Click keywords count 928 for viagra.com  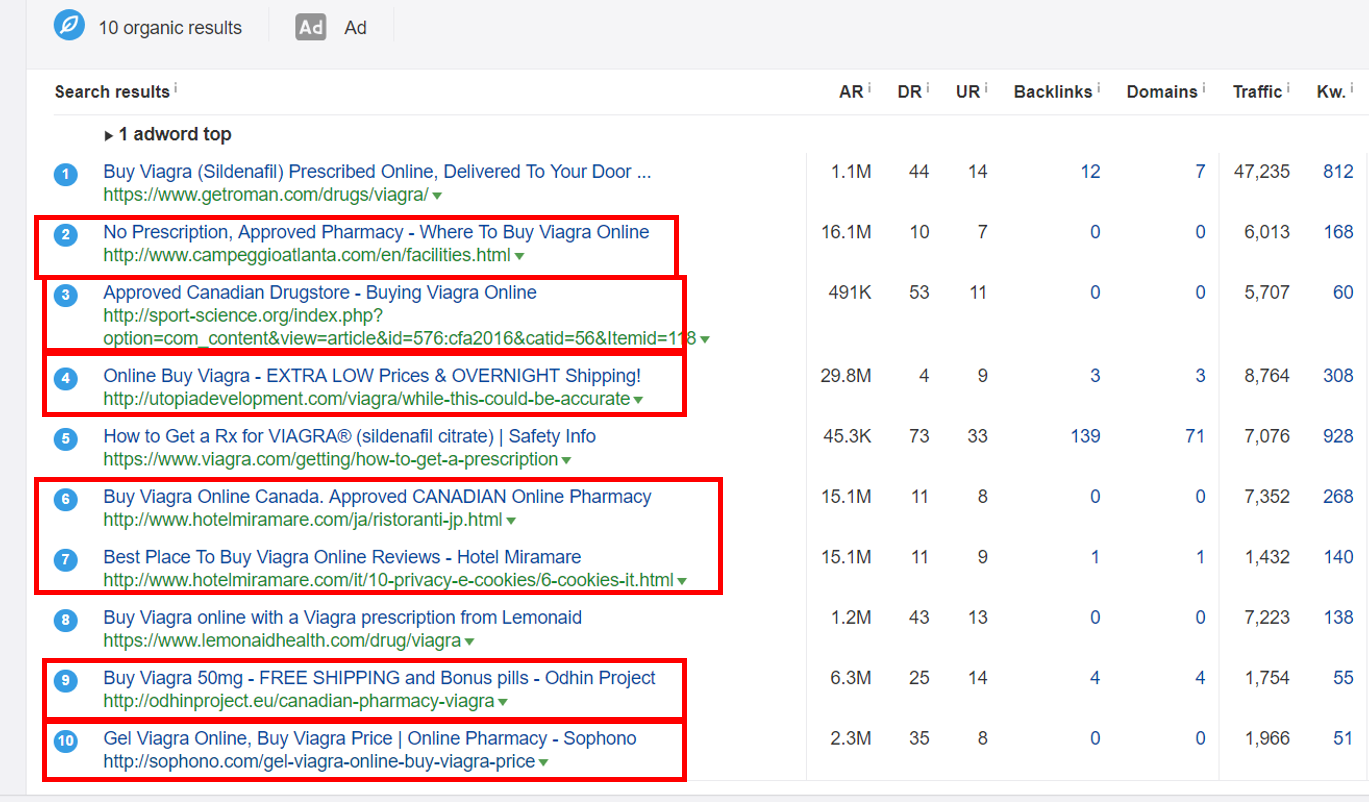pyautogui.click(x=1338, y=436)
